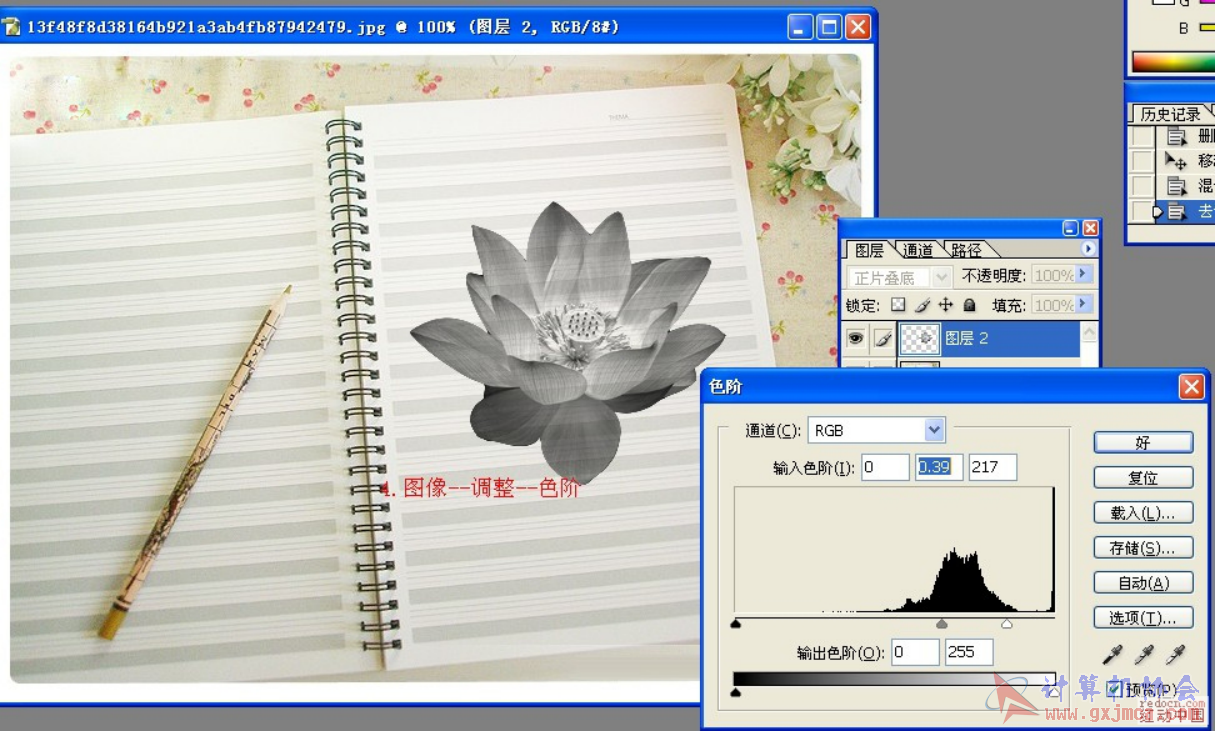Click the 存储(S)... save button
Image resolution: width=1215 pixels, height=732 pixels.
tap(1143, 548)
